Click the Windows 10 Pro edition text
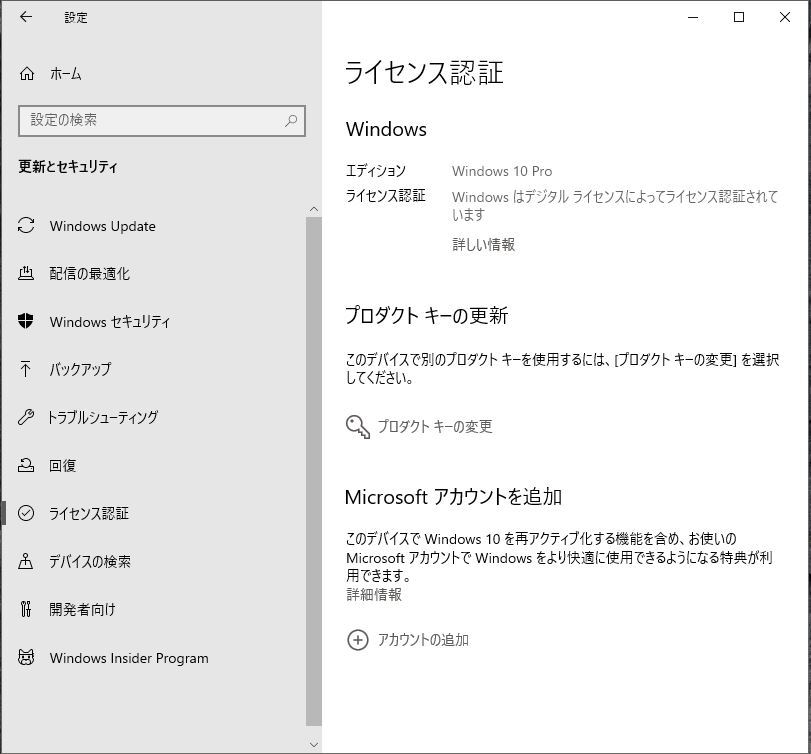 pos(502,171)
